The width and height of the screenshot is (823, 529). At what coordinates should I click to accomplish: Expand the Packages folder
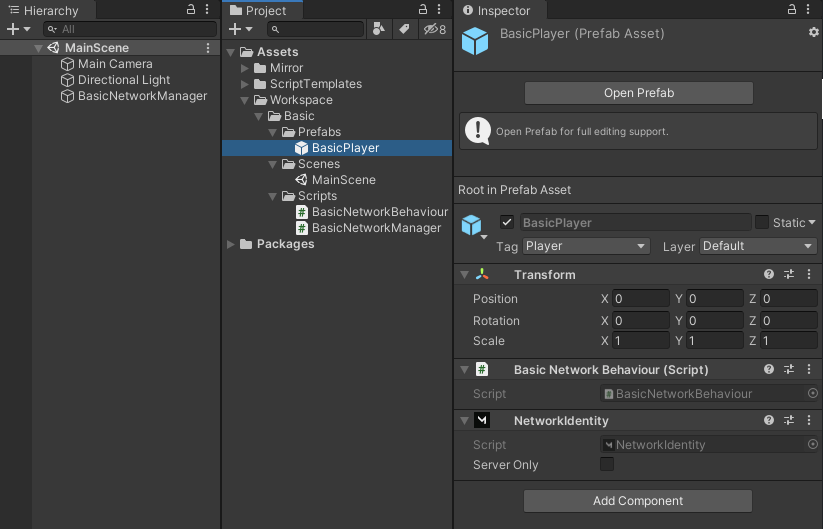[230, 244]
